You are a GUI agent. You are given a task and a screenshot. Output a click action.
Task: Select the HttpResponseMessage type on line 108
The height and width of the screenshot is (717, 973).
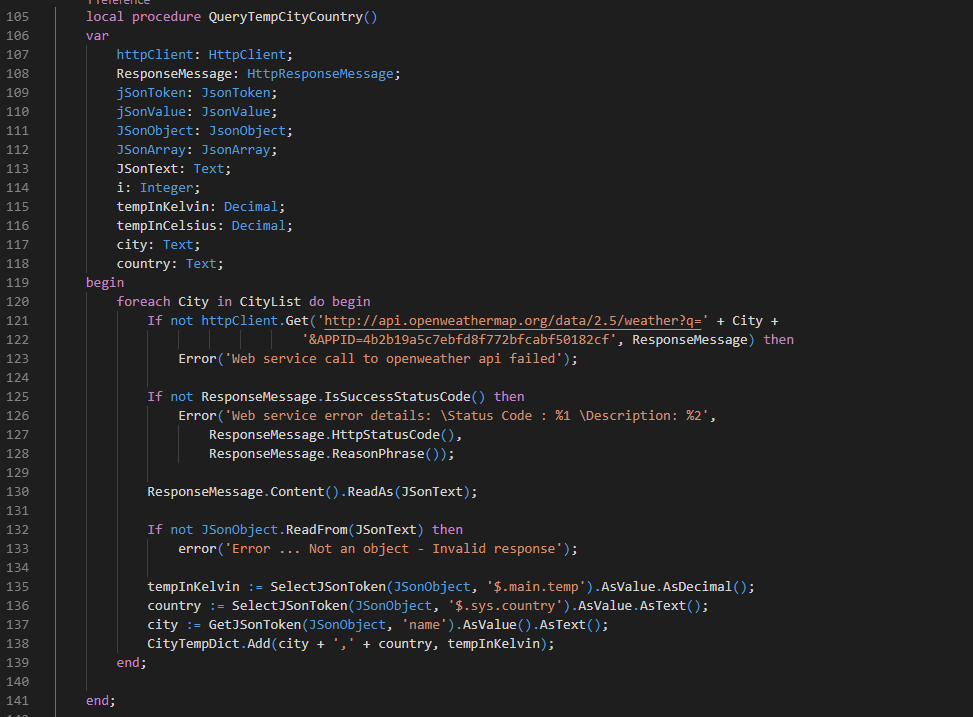click(320, 74)
